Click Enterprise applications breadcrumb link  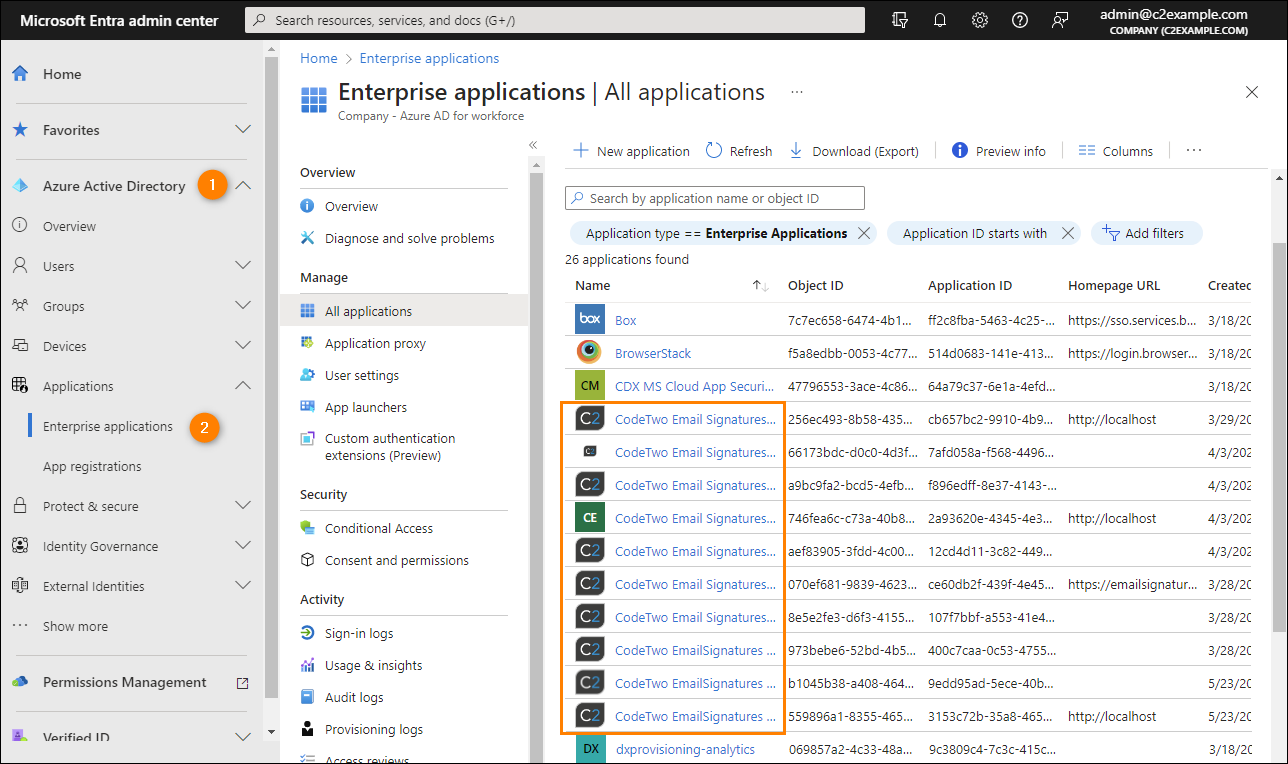(x=429, y=58)
